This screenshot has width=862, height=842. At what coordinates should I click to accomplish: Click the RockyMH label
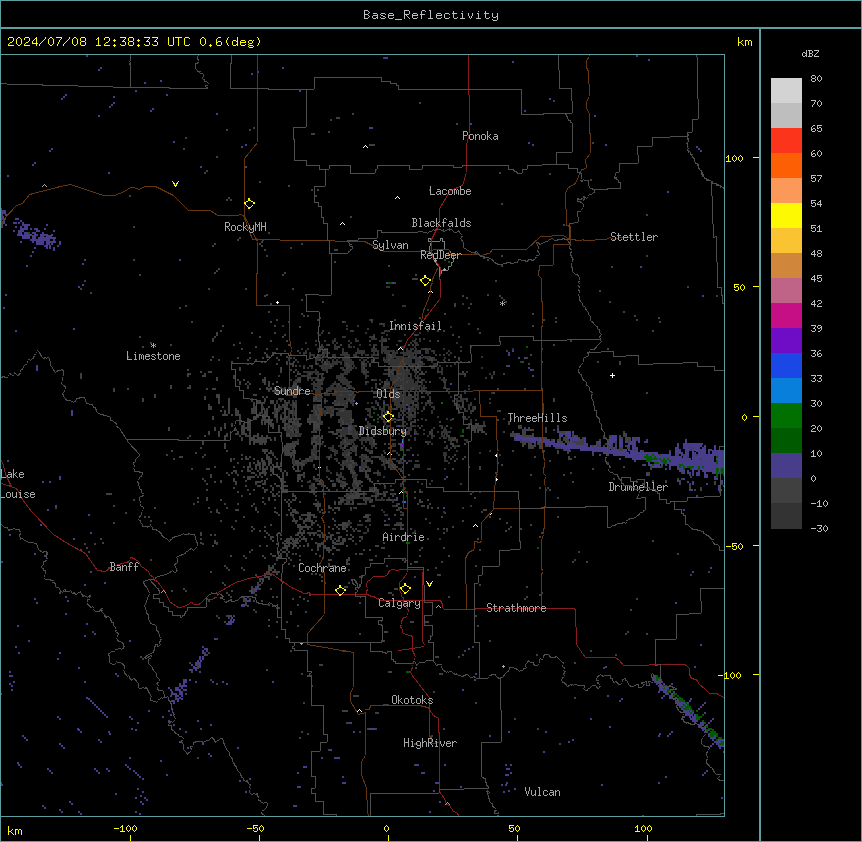245,227
